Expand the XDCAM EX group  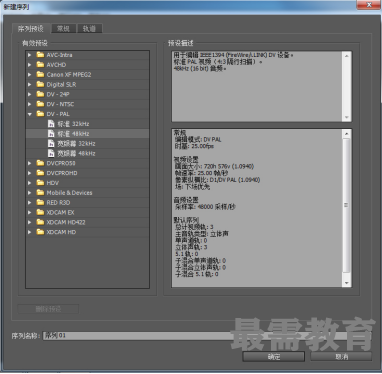click(x=30, y=212)
